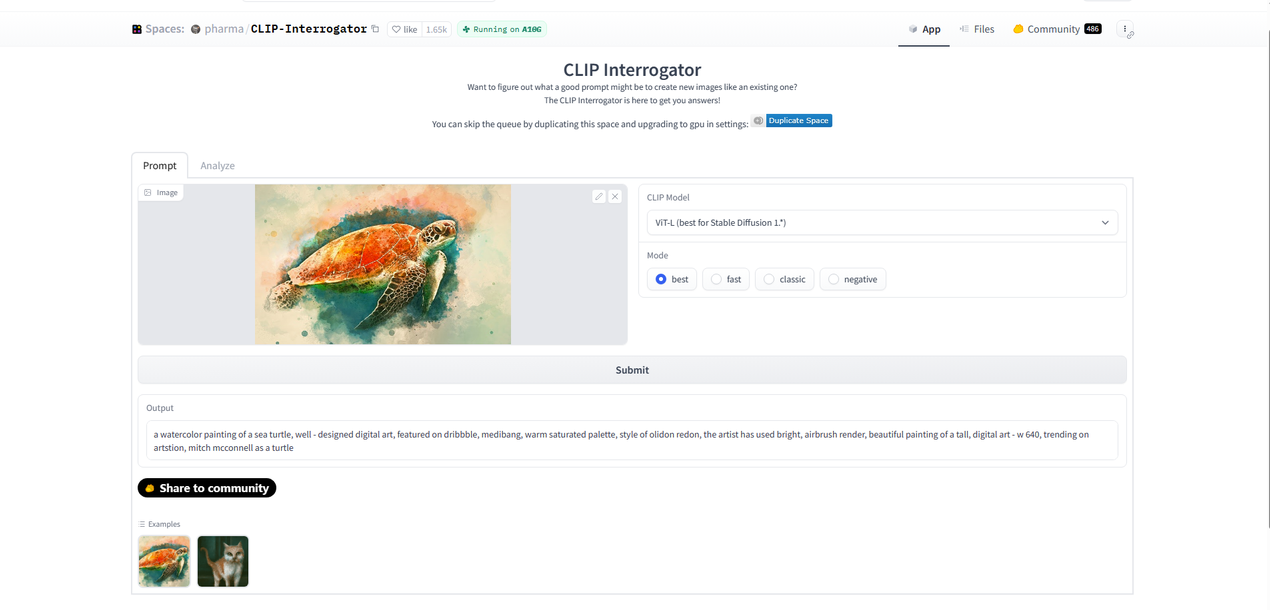Screen dimensions: 1270x610
Task: Select the cat example thumbnail
Action: point(223,561)
